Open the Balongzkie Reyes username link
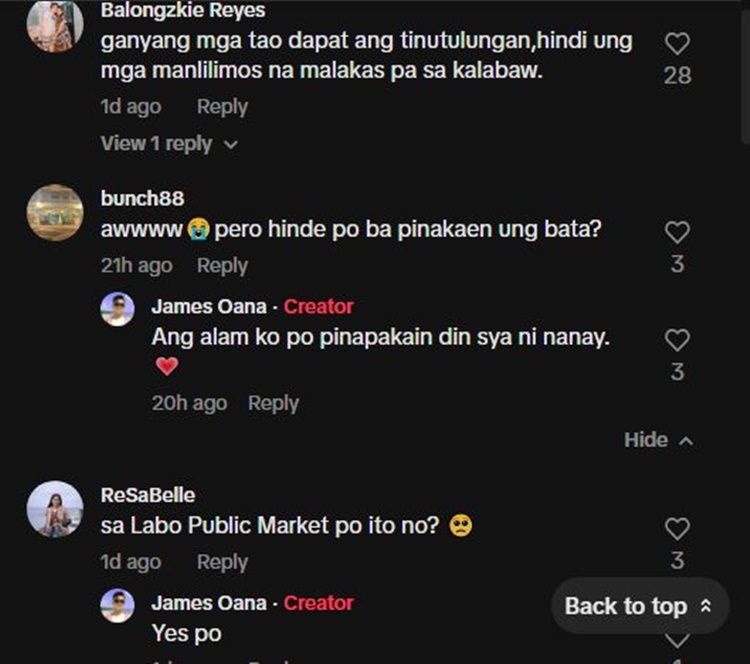Screen dimensions: 750x664 tap(183, 10)
